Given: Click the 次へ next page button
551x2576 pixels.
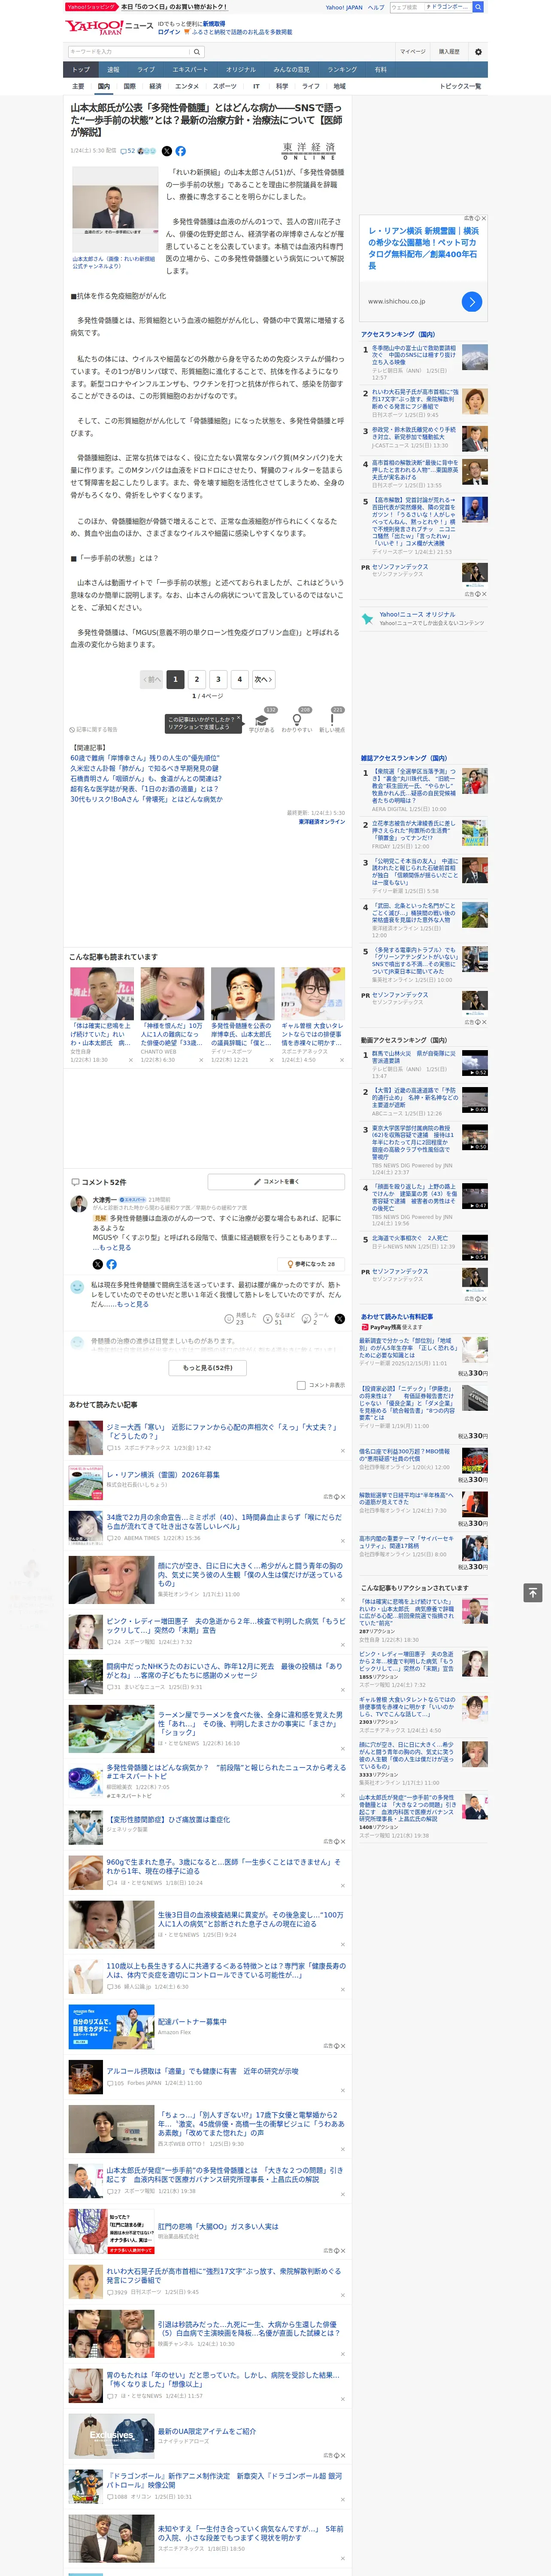Looking at the screenshot, I should pos(263,679).
